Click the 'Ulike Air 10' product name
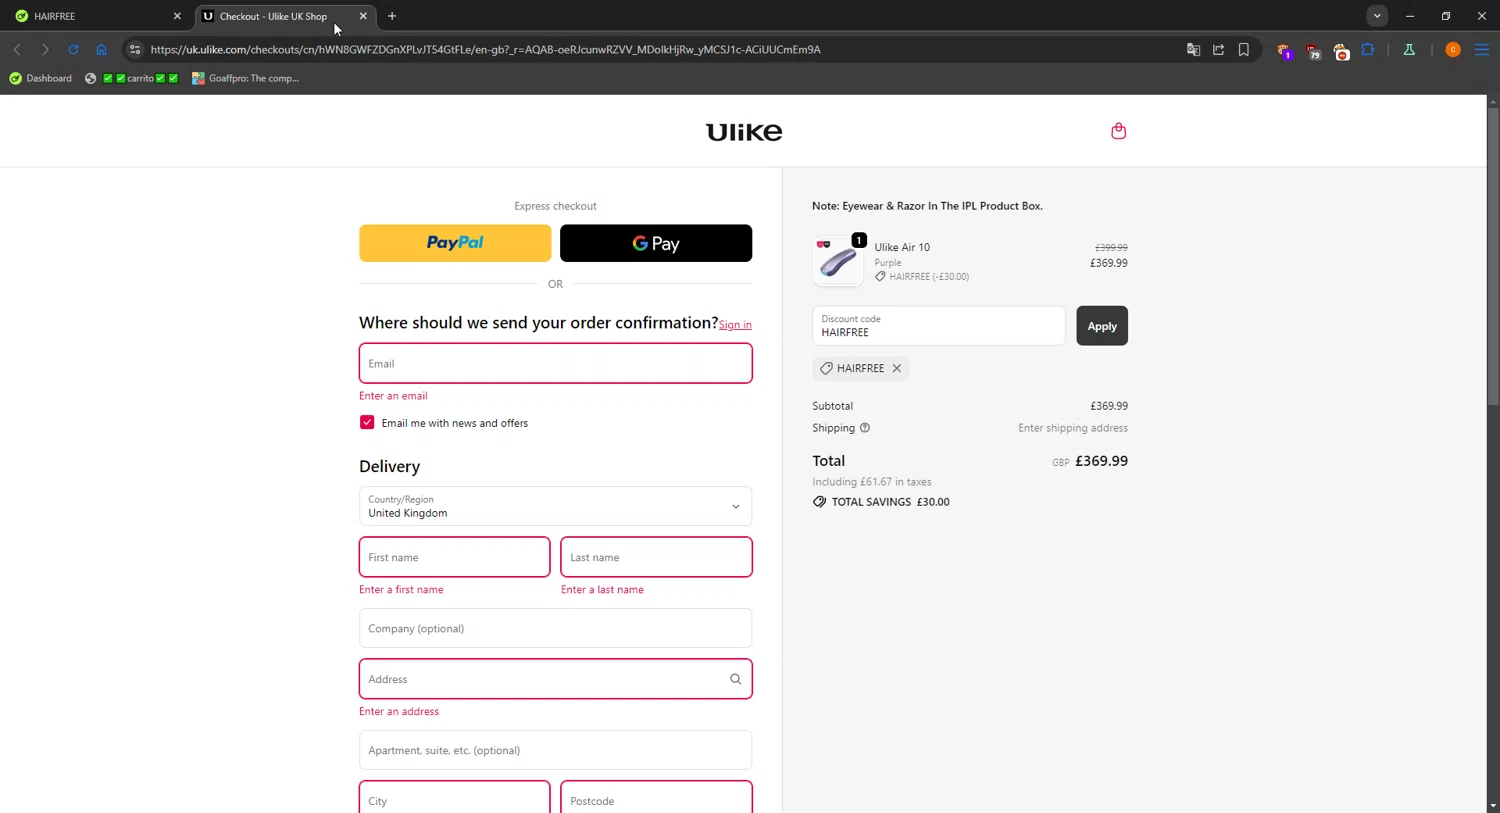Screen dimensions: 1500x813 click(x=902, y=247)
